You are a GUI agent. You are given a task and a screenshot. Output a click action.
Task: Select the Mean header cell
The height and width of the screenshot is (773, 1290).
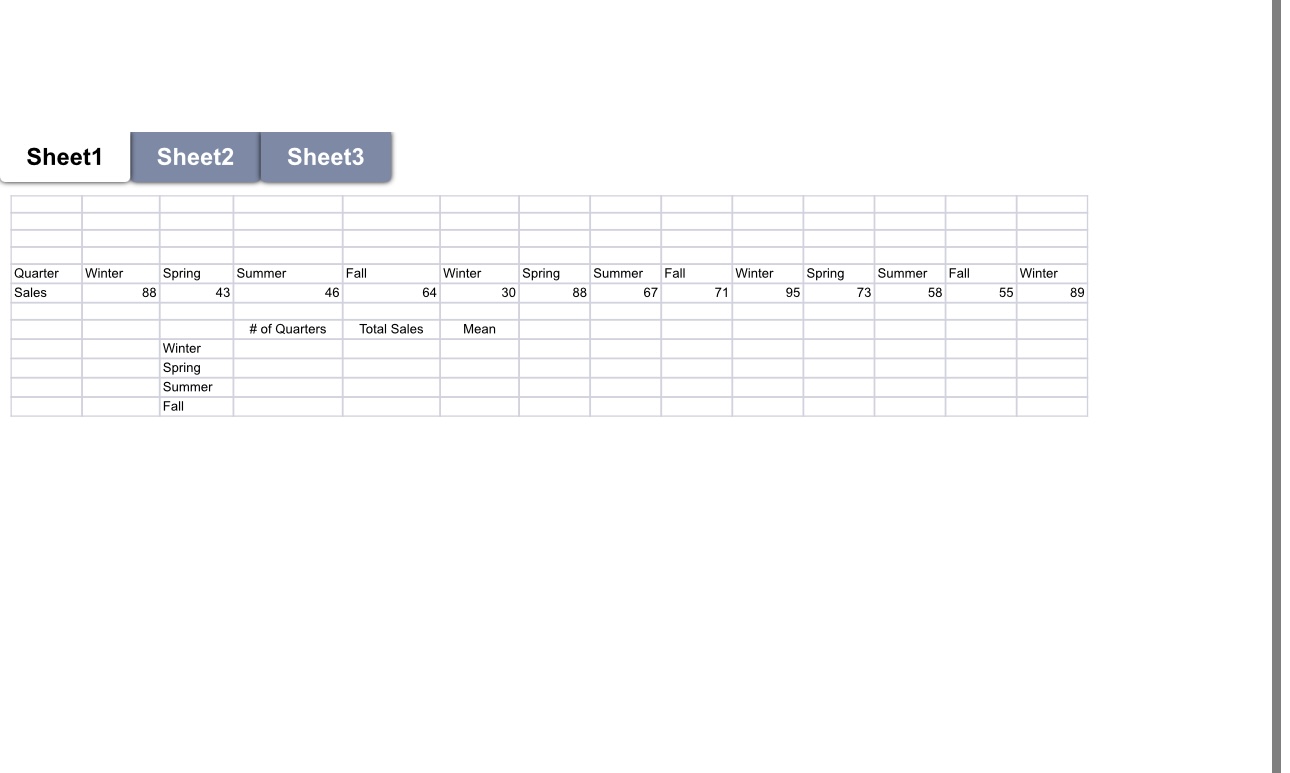pos(479,328)
